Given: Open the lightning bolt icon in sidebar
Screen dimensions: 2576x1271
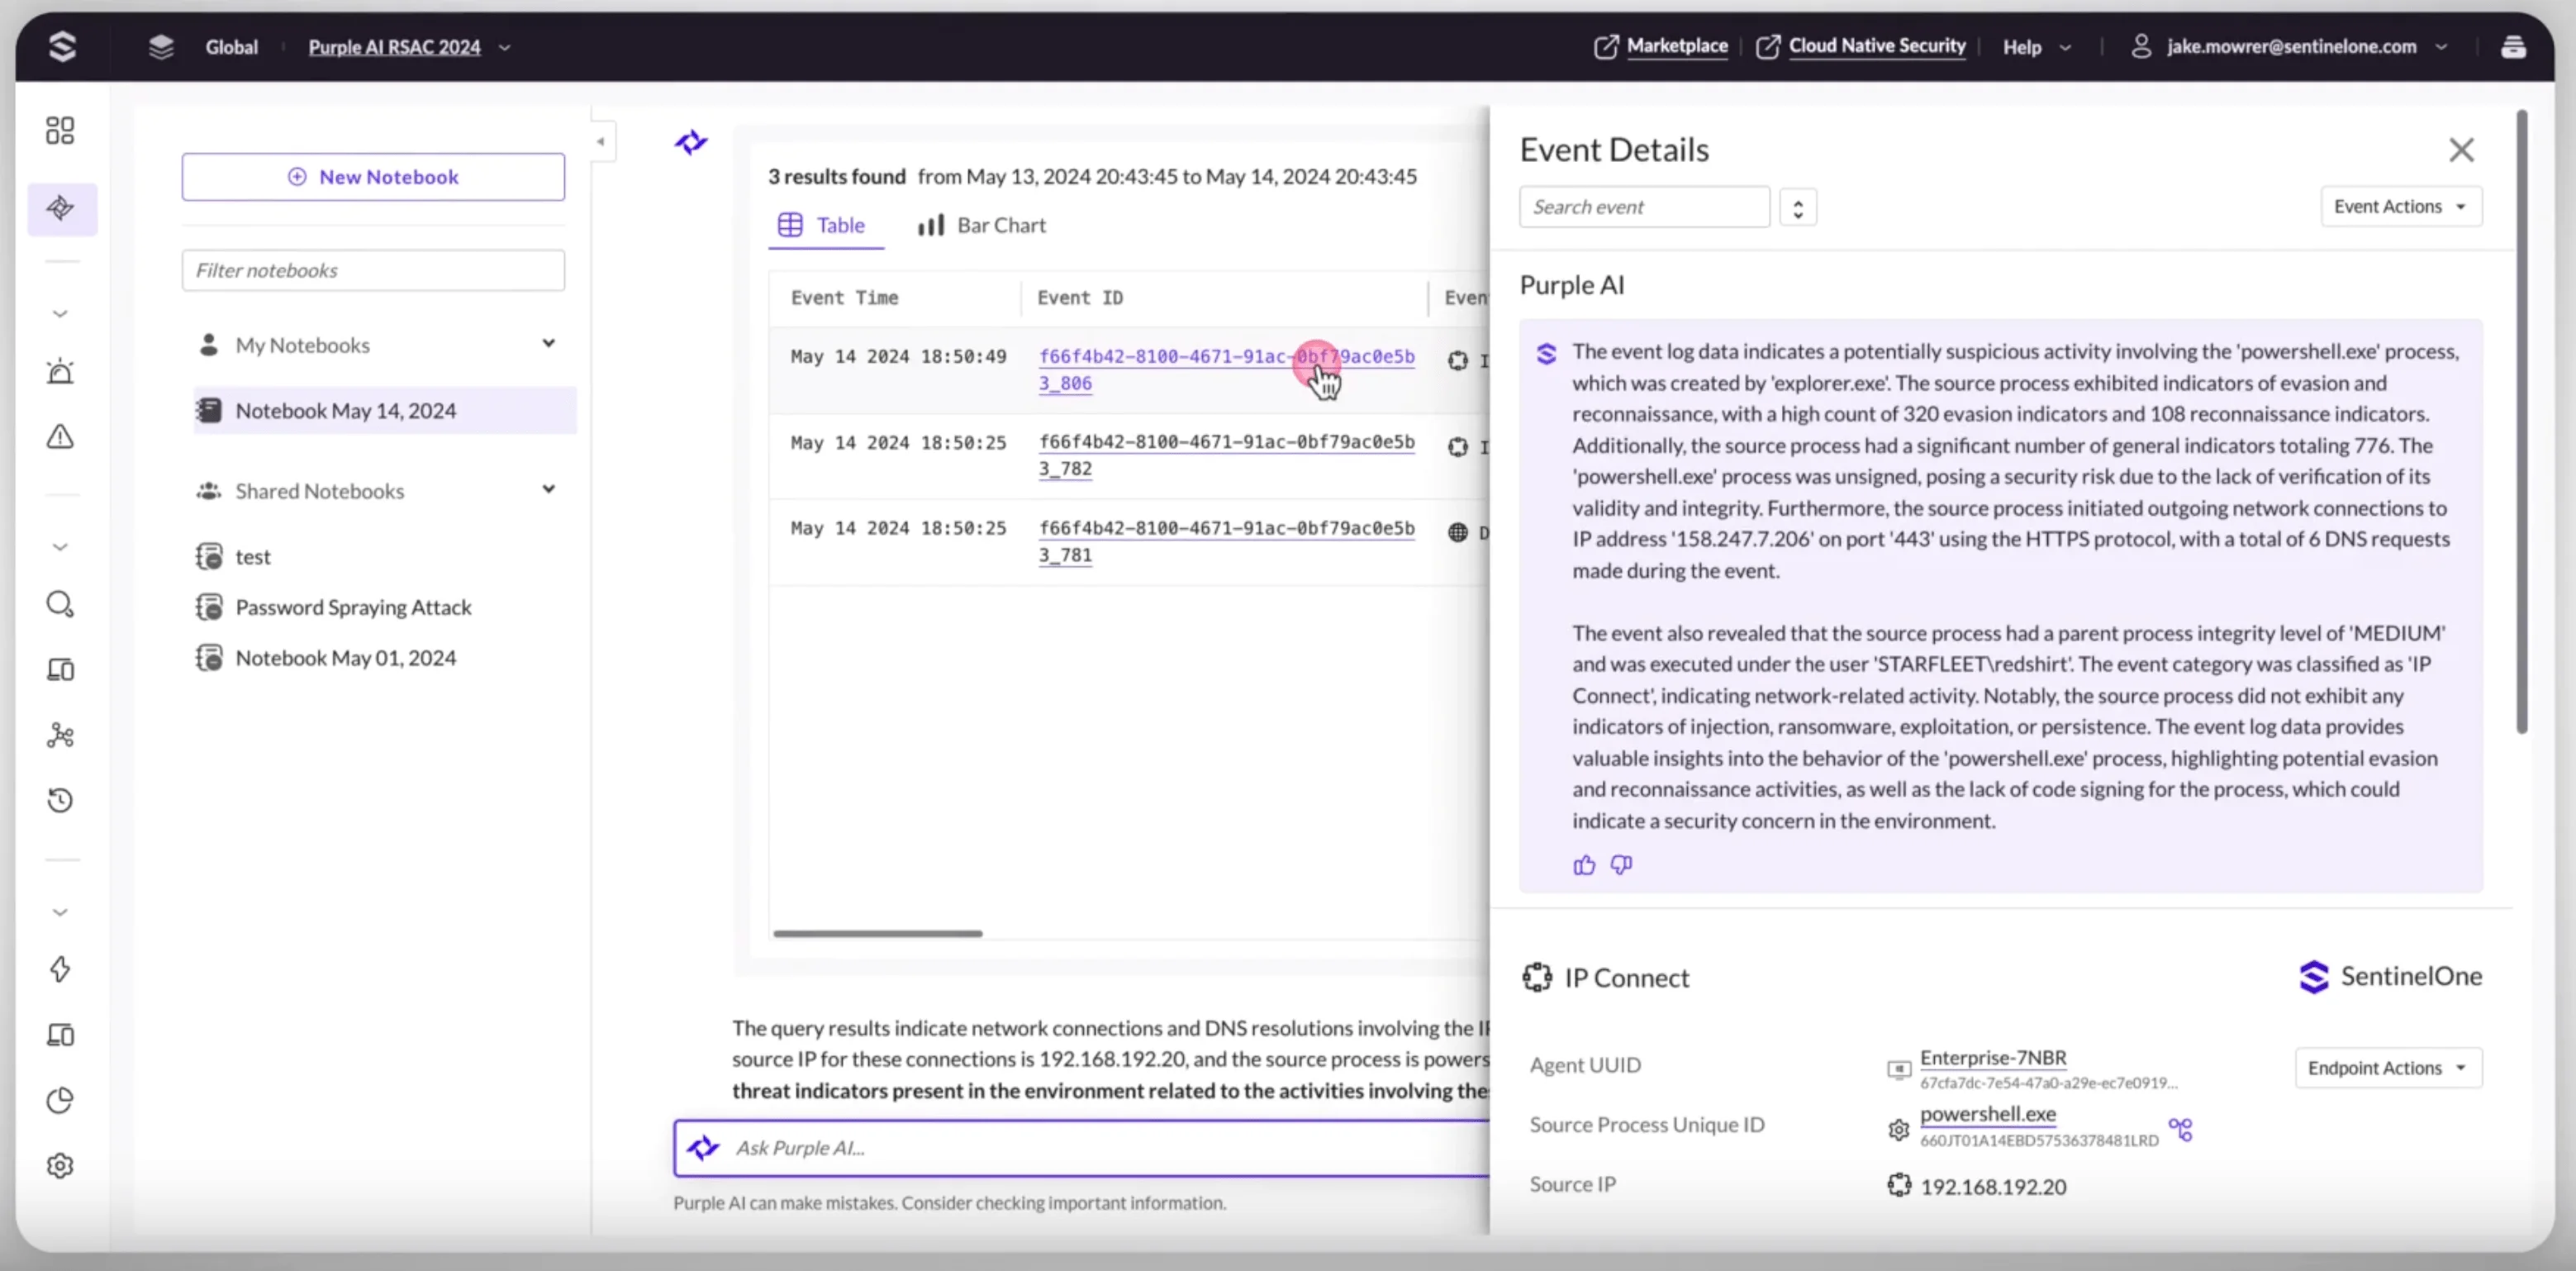Looking at the screenshot, I should (60, 969).
